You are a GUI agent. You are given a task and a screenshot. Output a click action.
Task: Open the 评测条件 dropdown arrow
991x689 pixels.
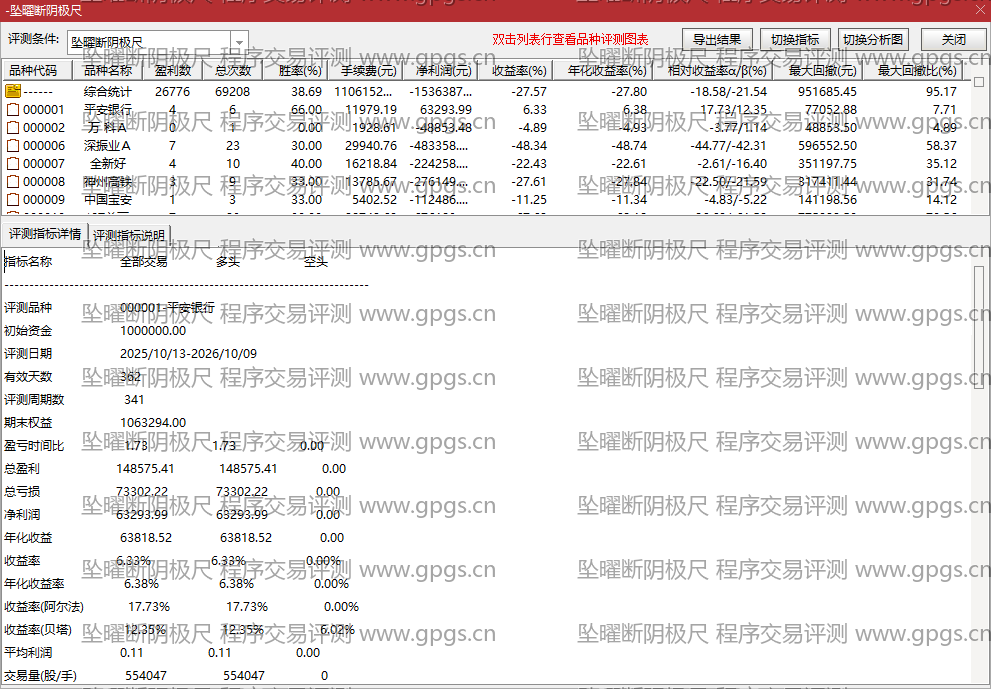click(239, 42)
